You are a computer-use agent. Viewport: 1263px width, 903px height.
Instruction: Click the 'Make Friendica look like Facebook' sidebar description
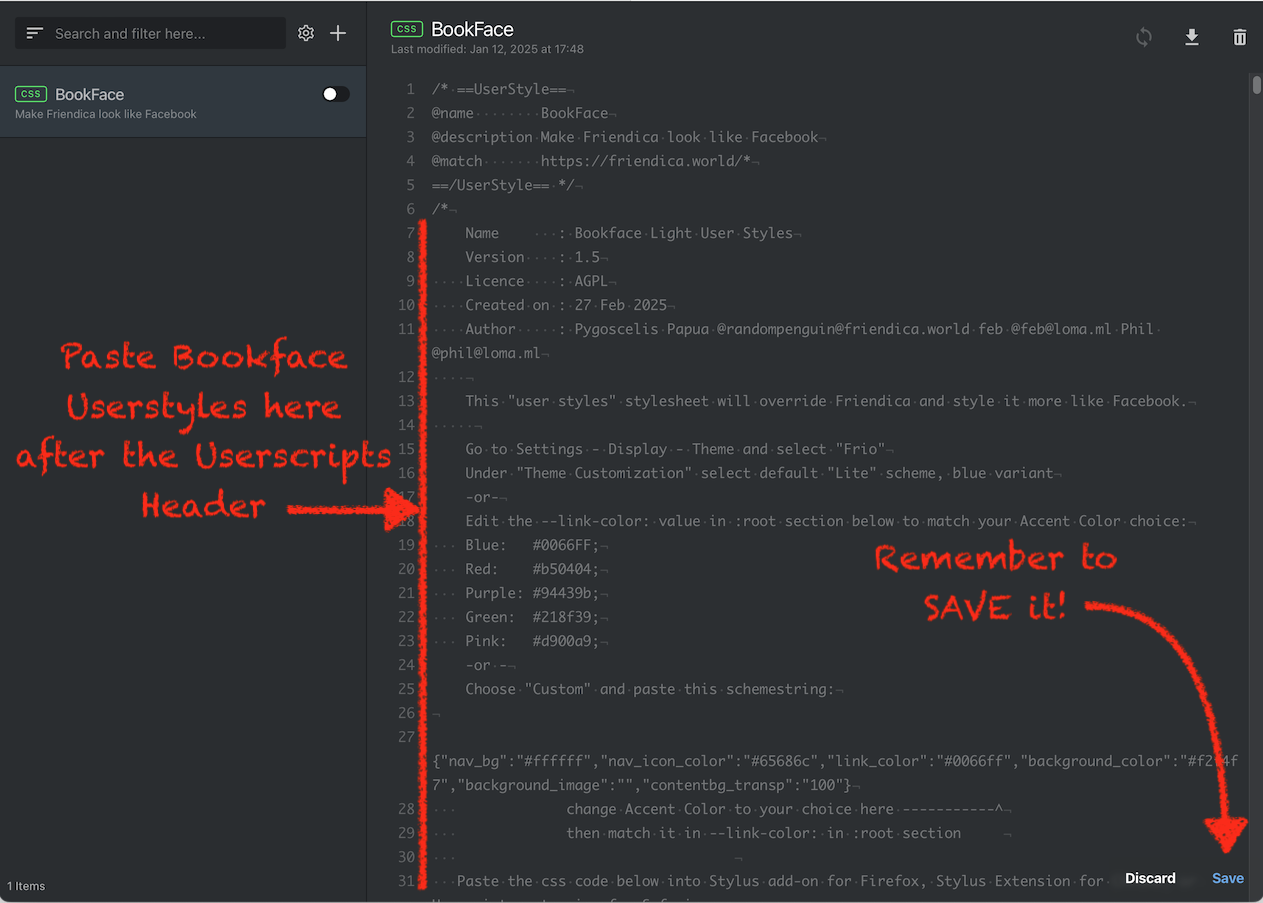pos(106,114)
